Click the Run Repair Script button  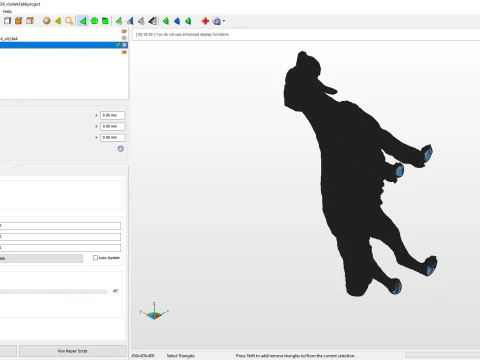point(73,351)
